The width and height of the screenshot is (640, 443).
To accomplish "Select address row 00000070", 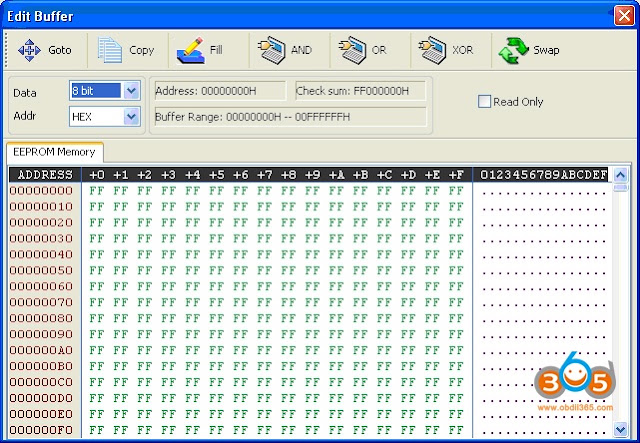I will [41, 302].
